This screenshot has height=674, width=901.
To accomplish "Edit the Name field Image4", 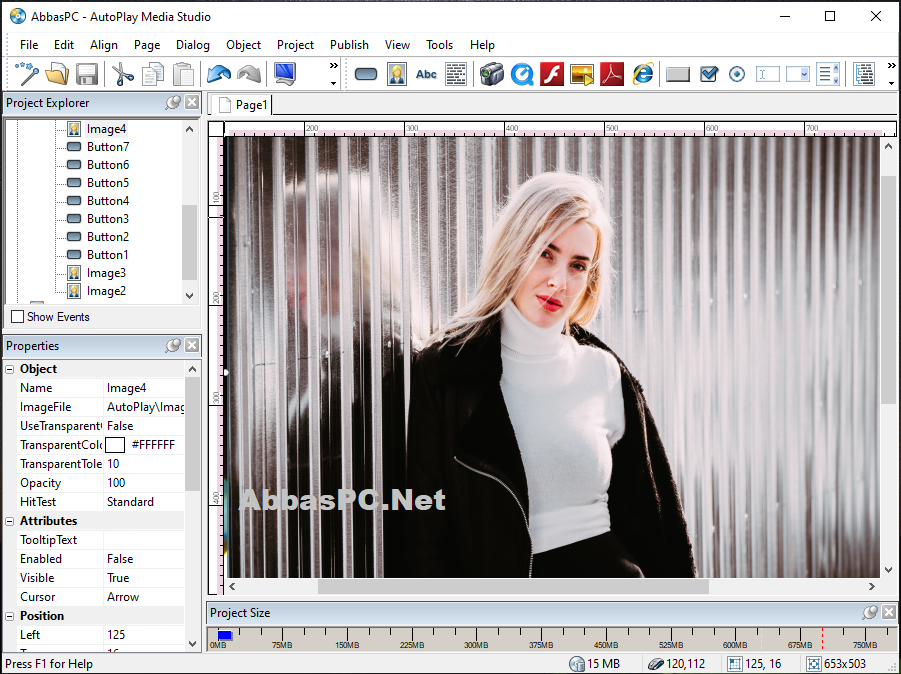I will click(144, 388).
